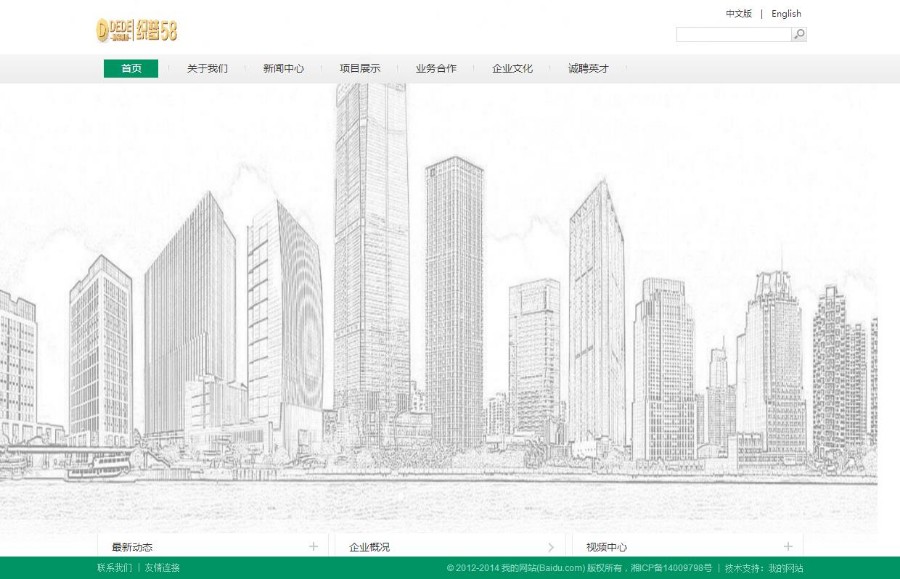The height and width of the screenshot is (579, 900).
Task: Click the 最新动态 panel heading
Action: tap(132, 547)
